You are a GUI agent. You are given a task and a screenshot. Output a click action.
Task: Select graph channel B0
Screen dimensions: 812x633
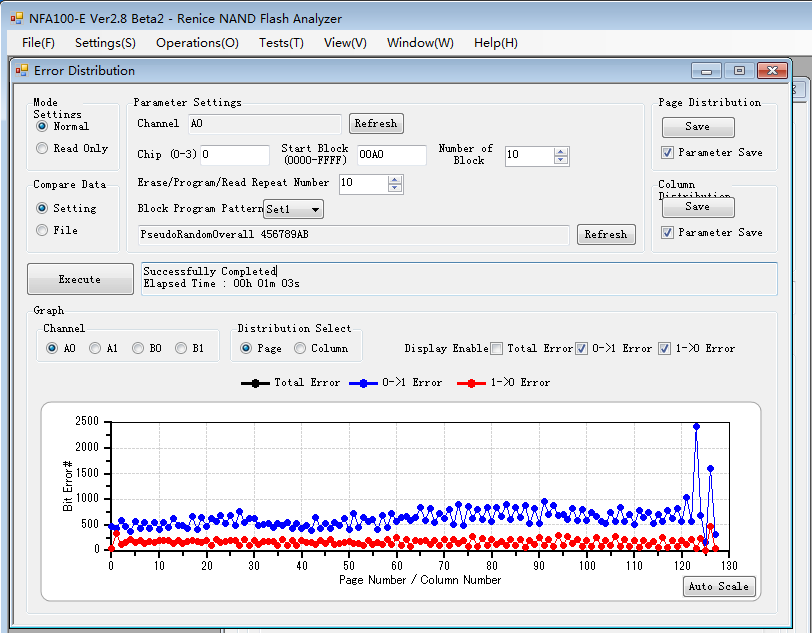point(138,348)
